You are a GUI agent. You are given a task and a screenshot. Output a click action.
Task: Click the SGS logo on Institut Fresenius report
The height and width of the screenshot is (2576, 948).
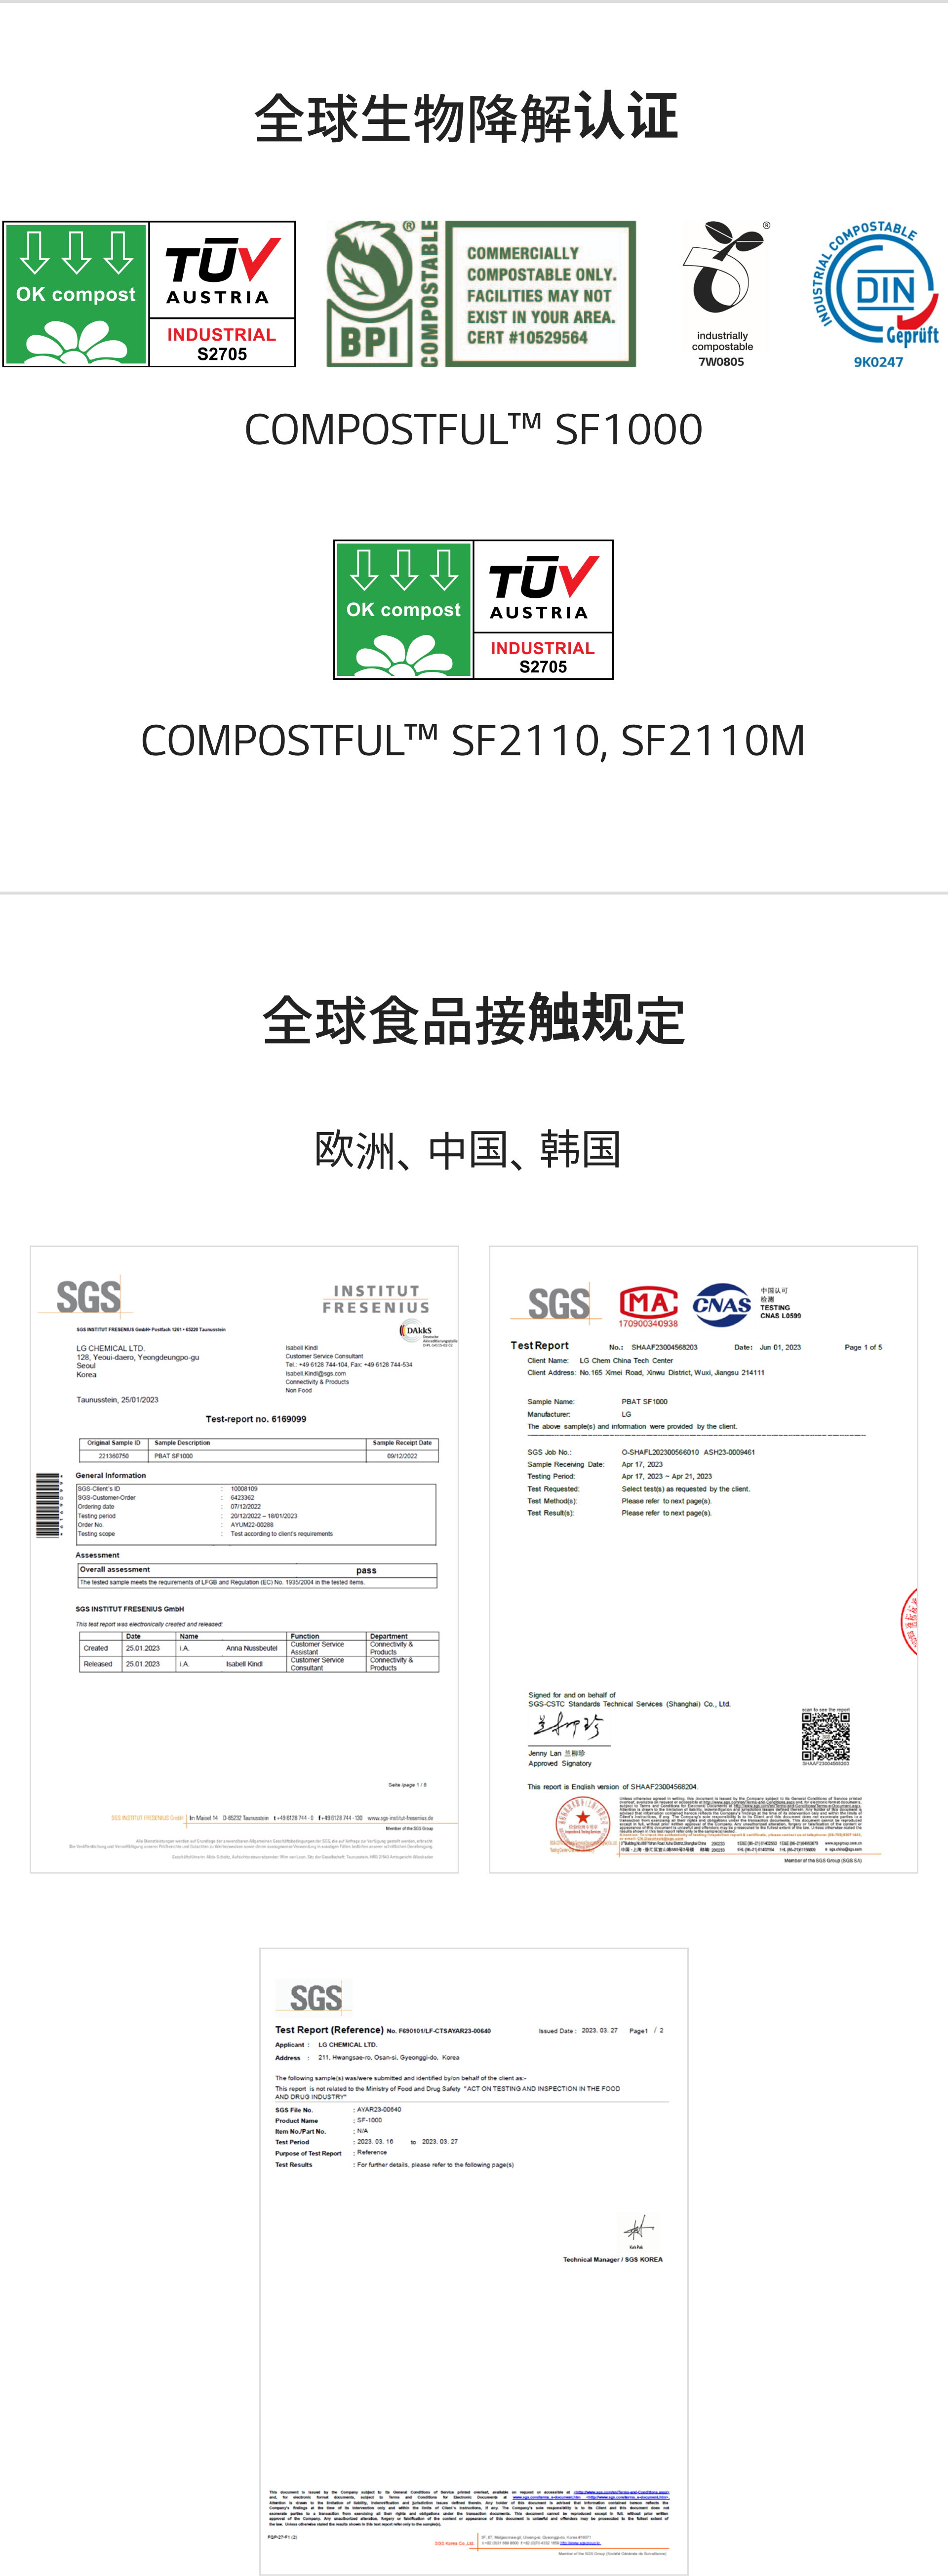point(89,1296)
